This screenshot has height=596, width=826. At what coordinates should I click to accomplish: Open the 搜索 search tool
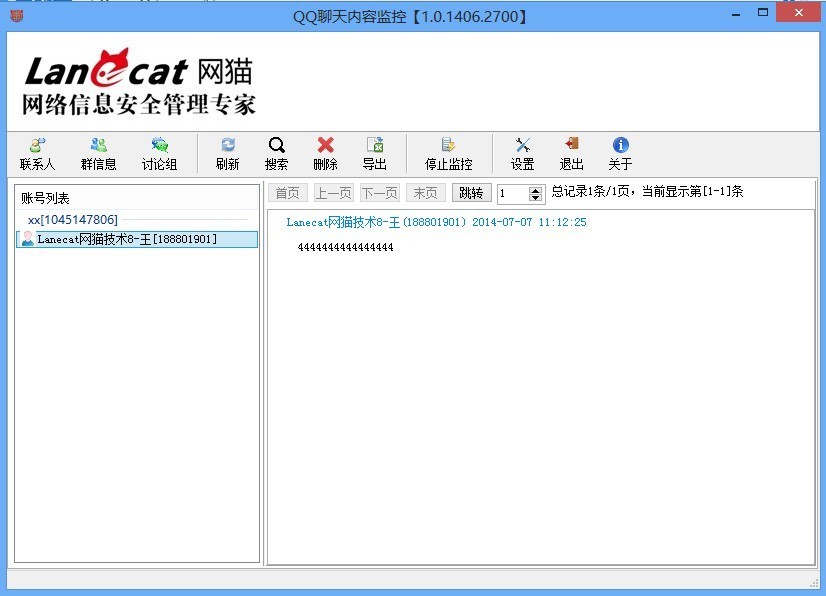tap(277, 153)
